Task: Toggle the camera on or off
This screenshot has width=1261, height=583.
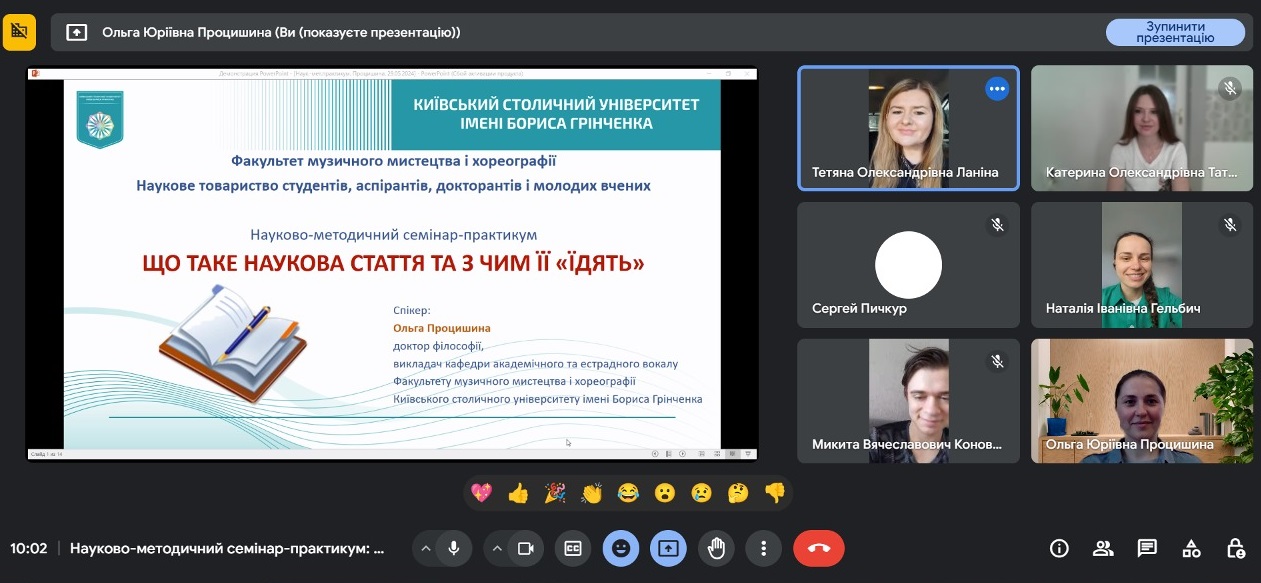Action: [x=524, y=548]
